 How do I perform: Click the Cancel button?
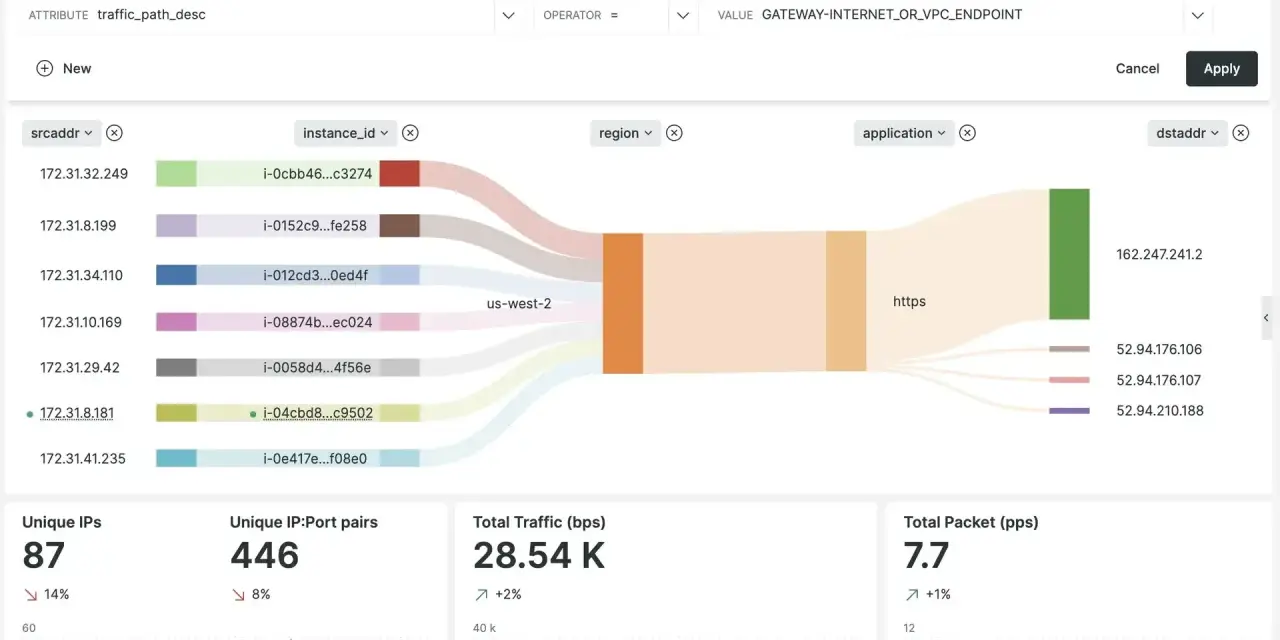(1137, 69)
